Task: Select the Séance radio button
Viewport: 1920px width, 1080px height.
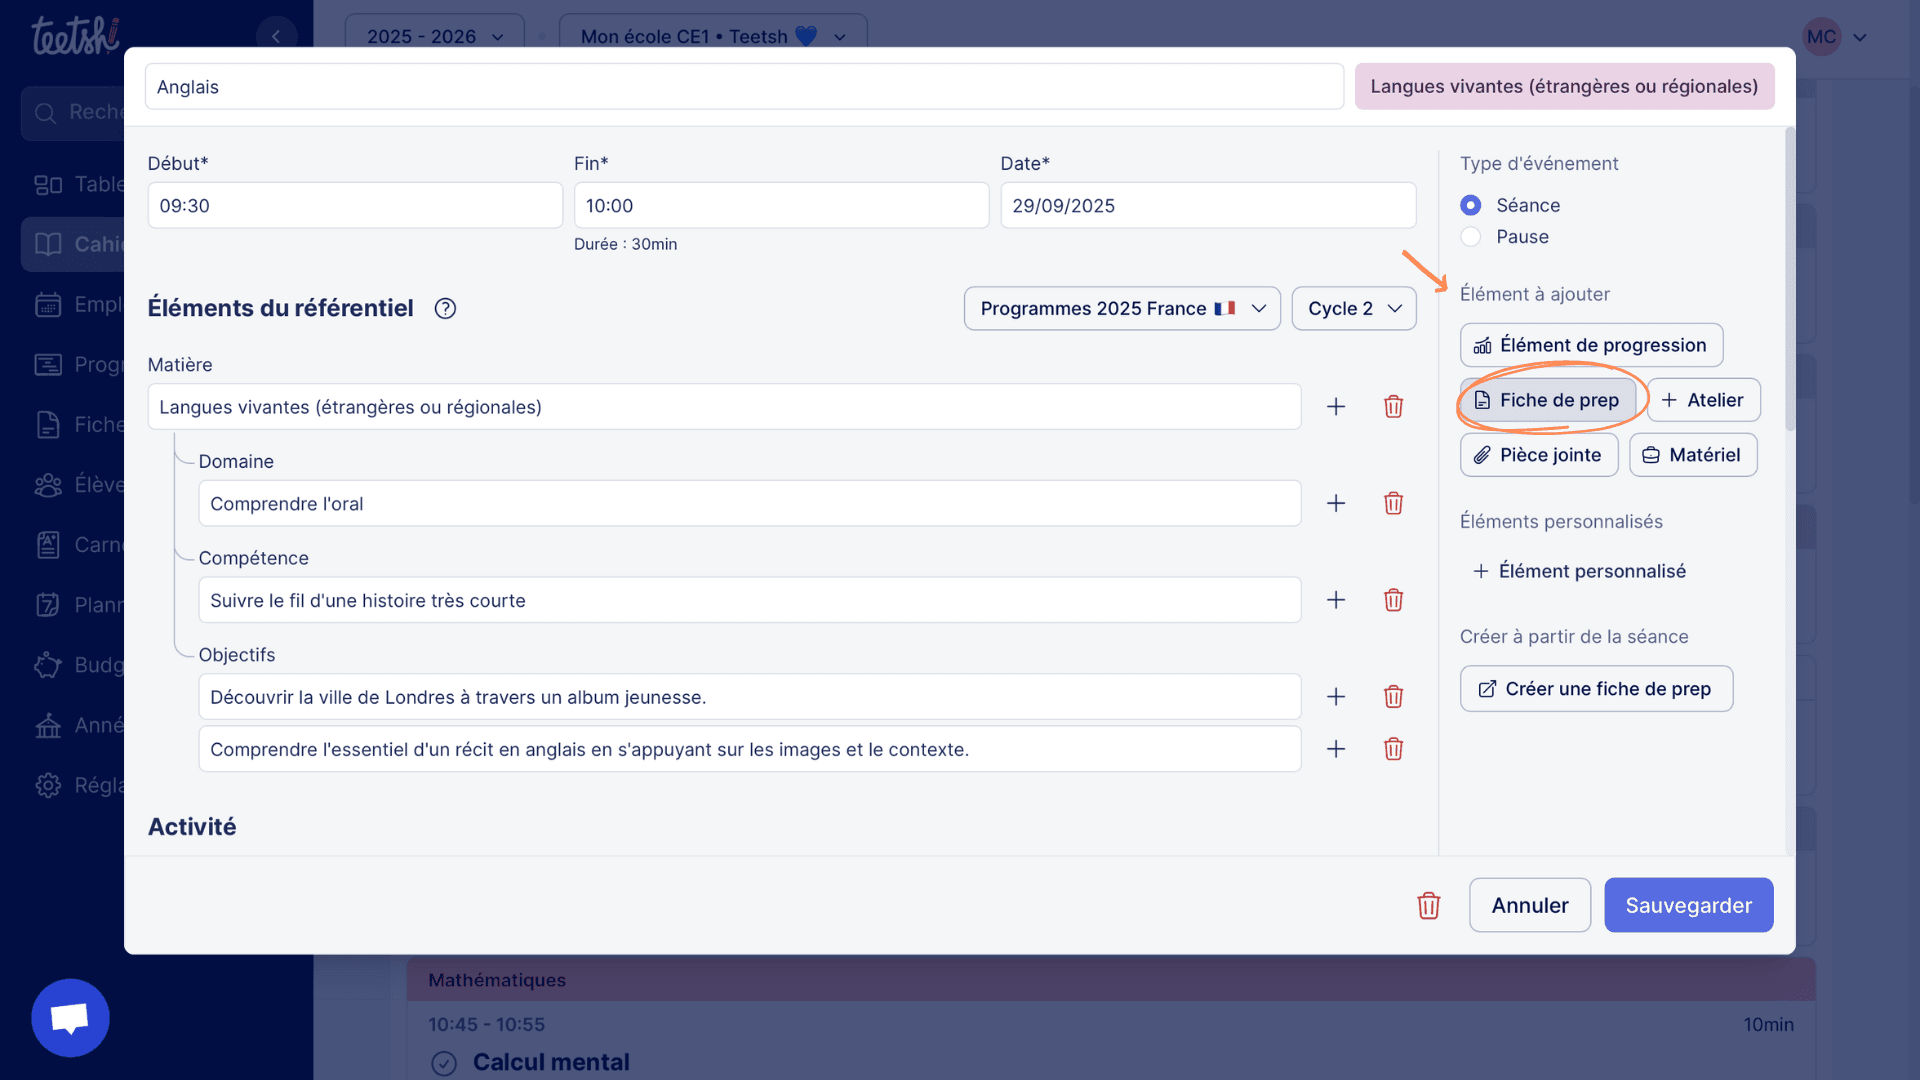Action: pyautogui.click(x=1470, y=205)
